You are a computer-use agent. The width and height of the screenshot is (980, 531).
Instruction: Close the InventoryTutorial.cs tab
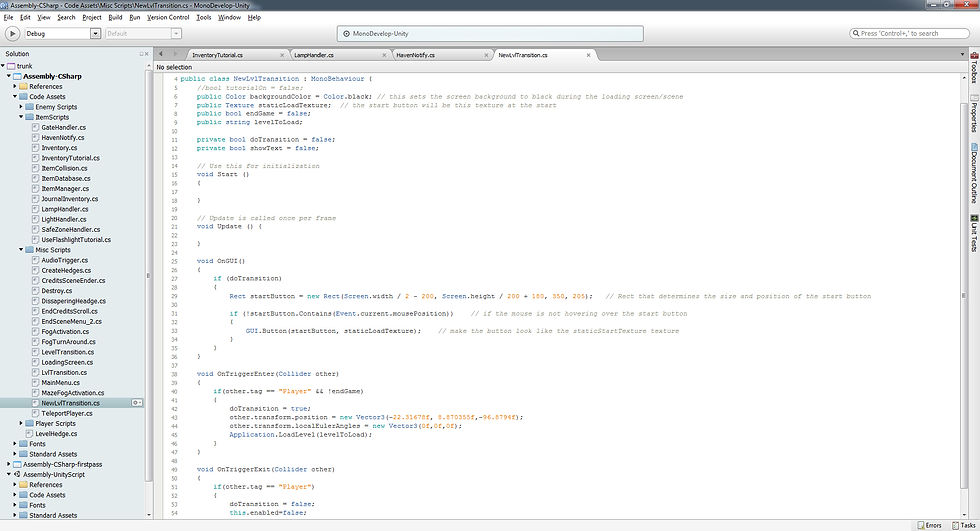tap(282, 55)
